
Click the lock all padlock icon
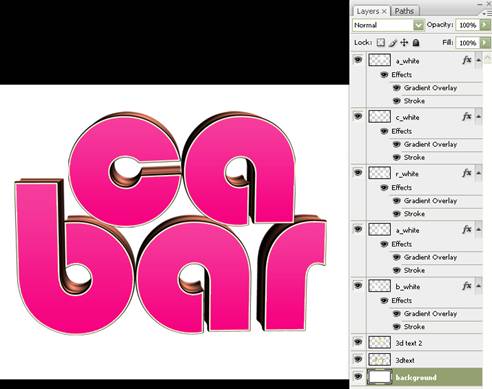click(416, 42)
